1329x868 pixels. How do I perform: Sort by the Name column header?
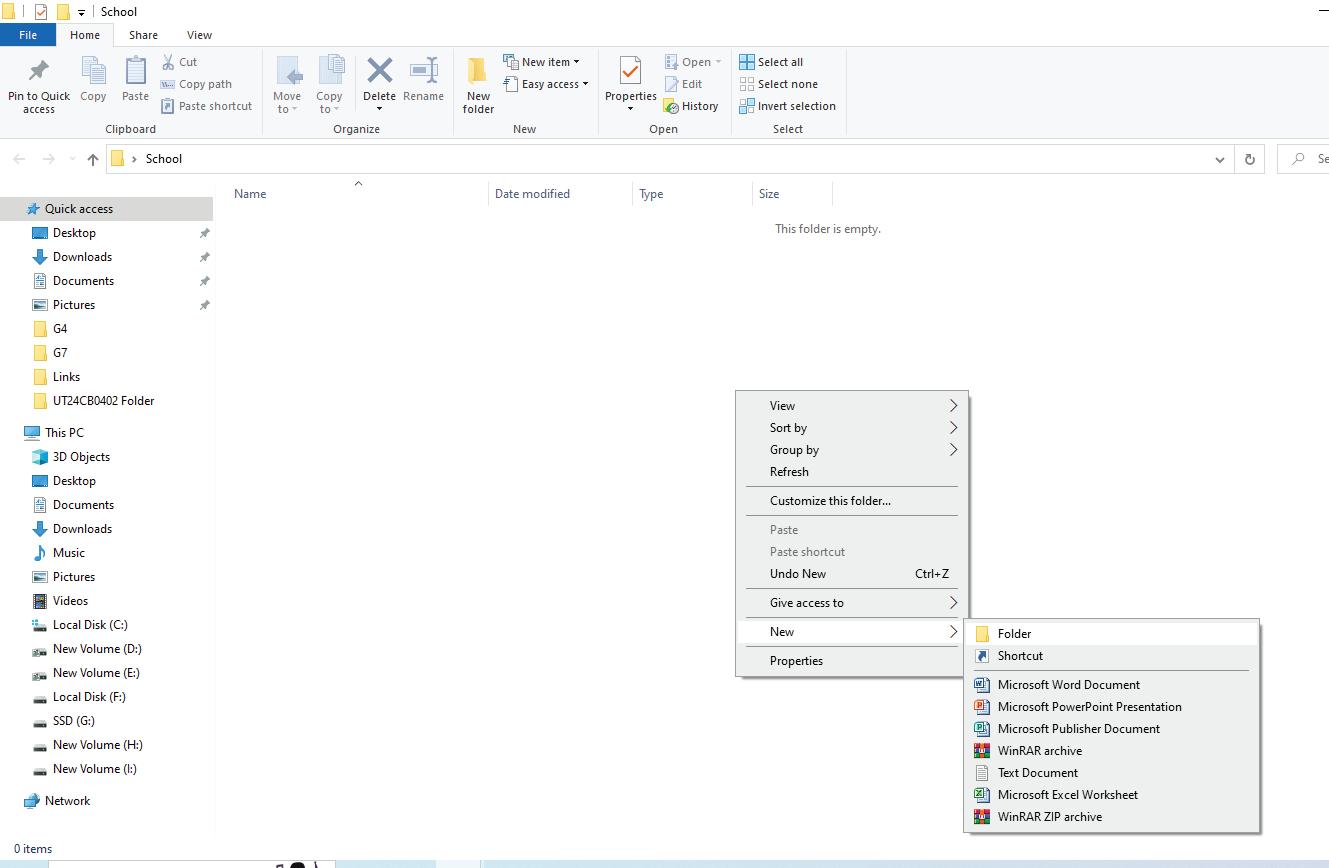tap(250, 194)
